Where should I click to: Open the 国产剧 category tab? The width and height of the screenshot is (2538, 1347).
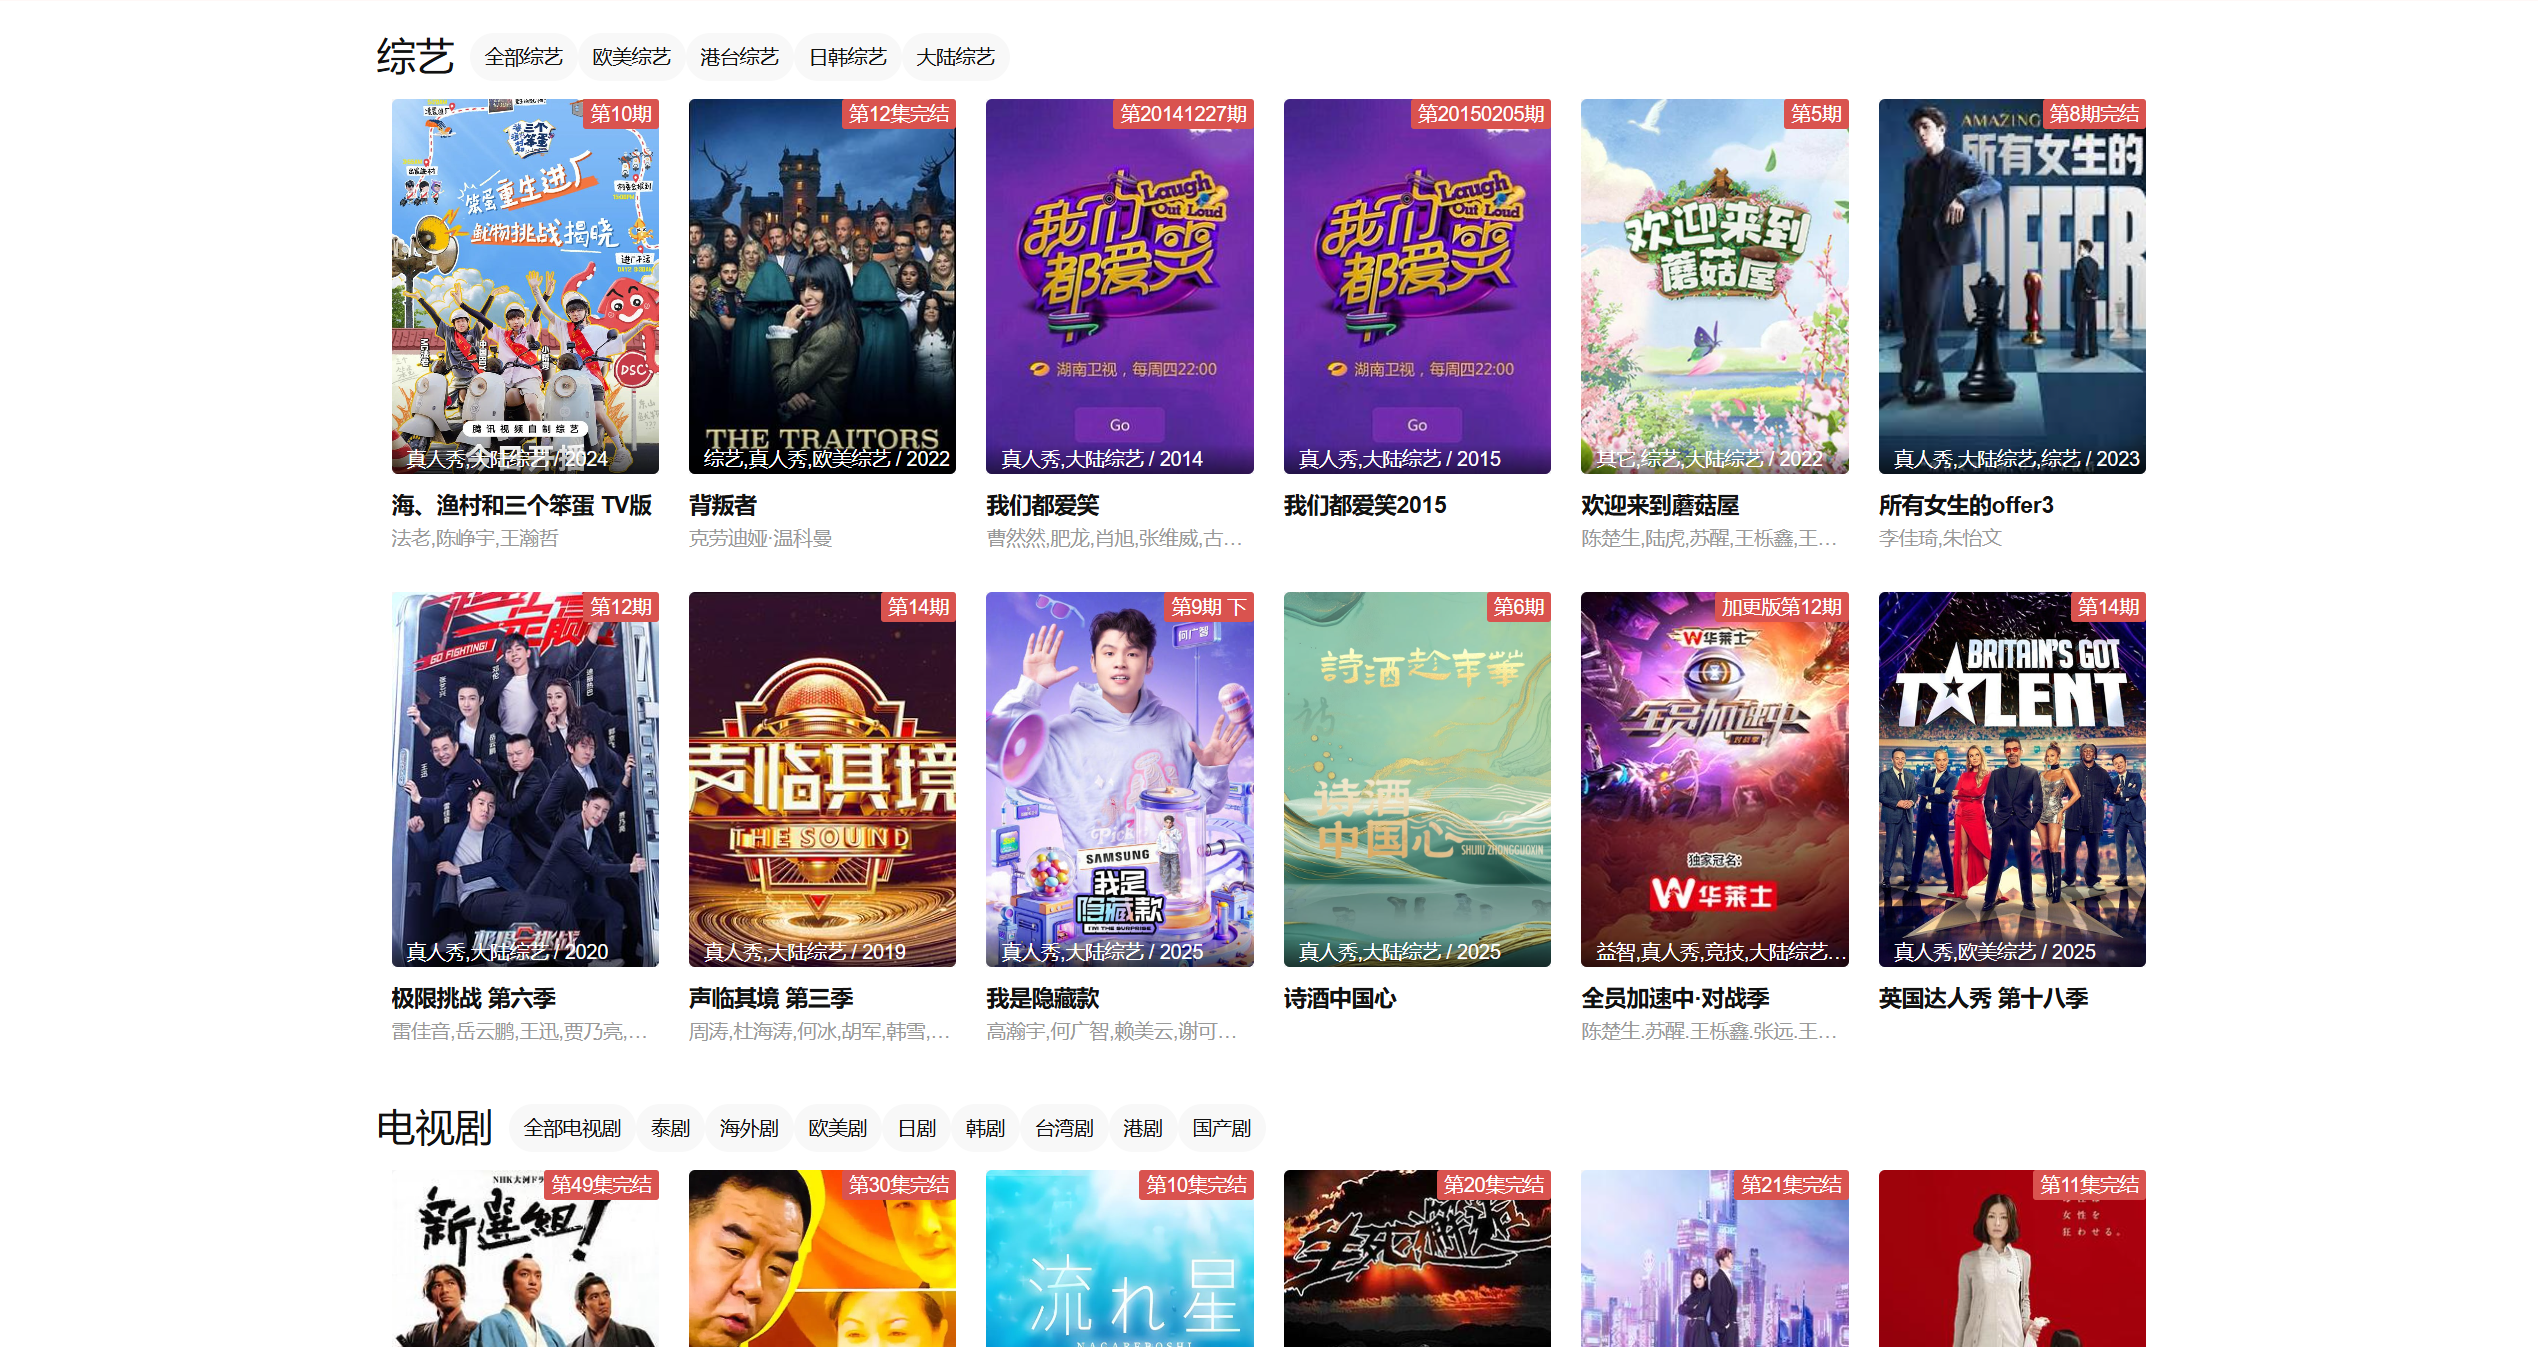tap(1221, 1128)
